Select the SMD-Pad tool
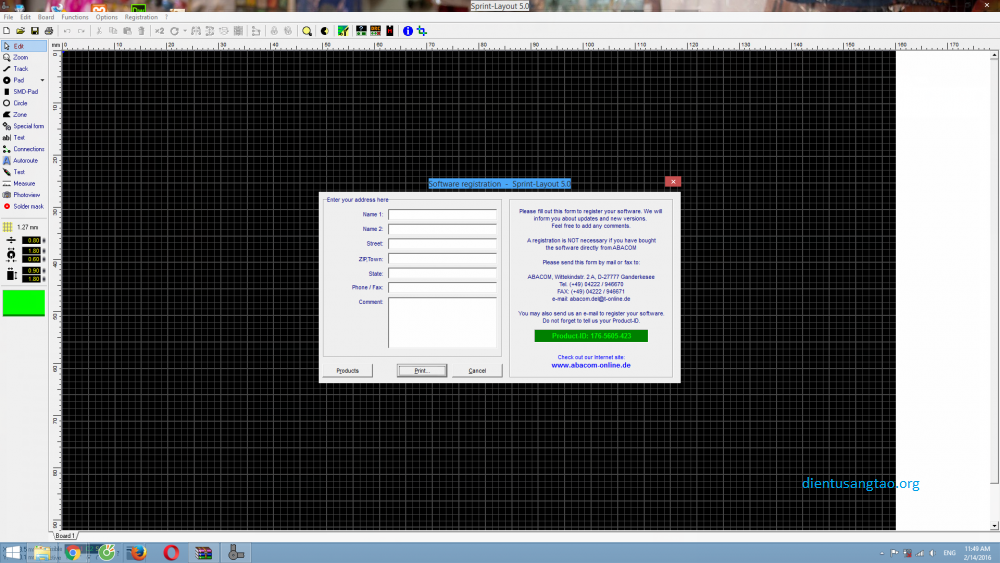1000x563 pixels. click(x=24, y=92)
